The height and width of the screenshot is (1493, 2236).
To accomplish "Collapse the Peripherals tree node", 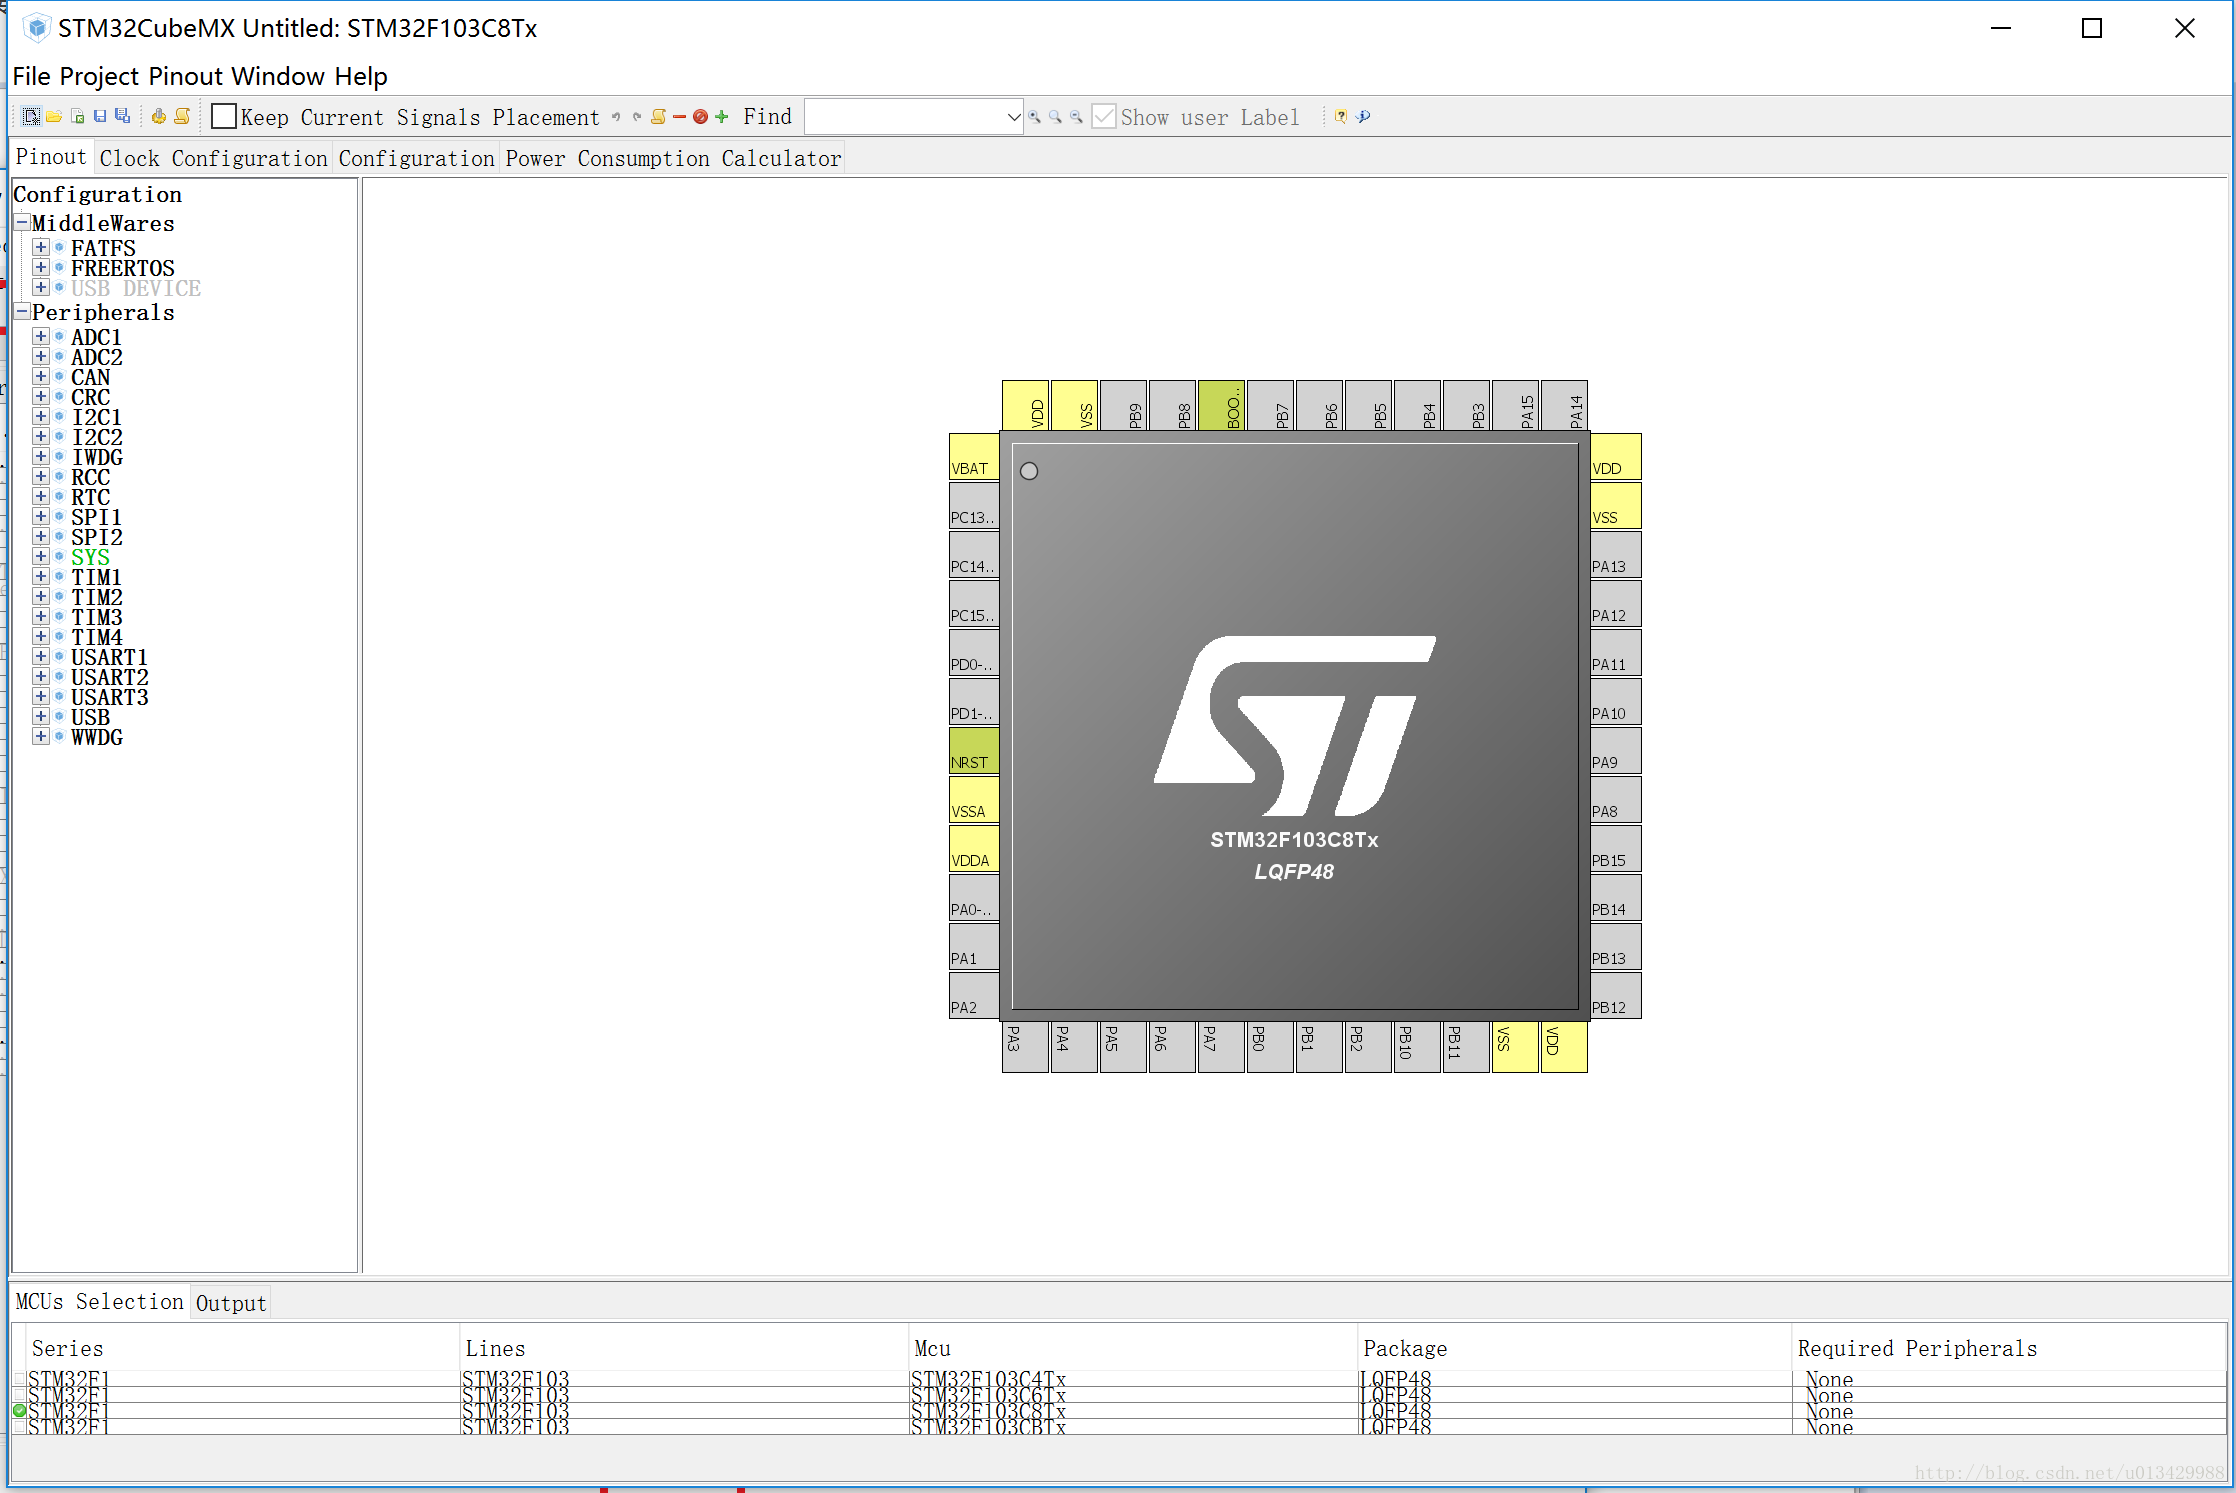I will coord(22,311).
